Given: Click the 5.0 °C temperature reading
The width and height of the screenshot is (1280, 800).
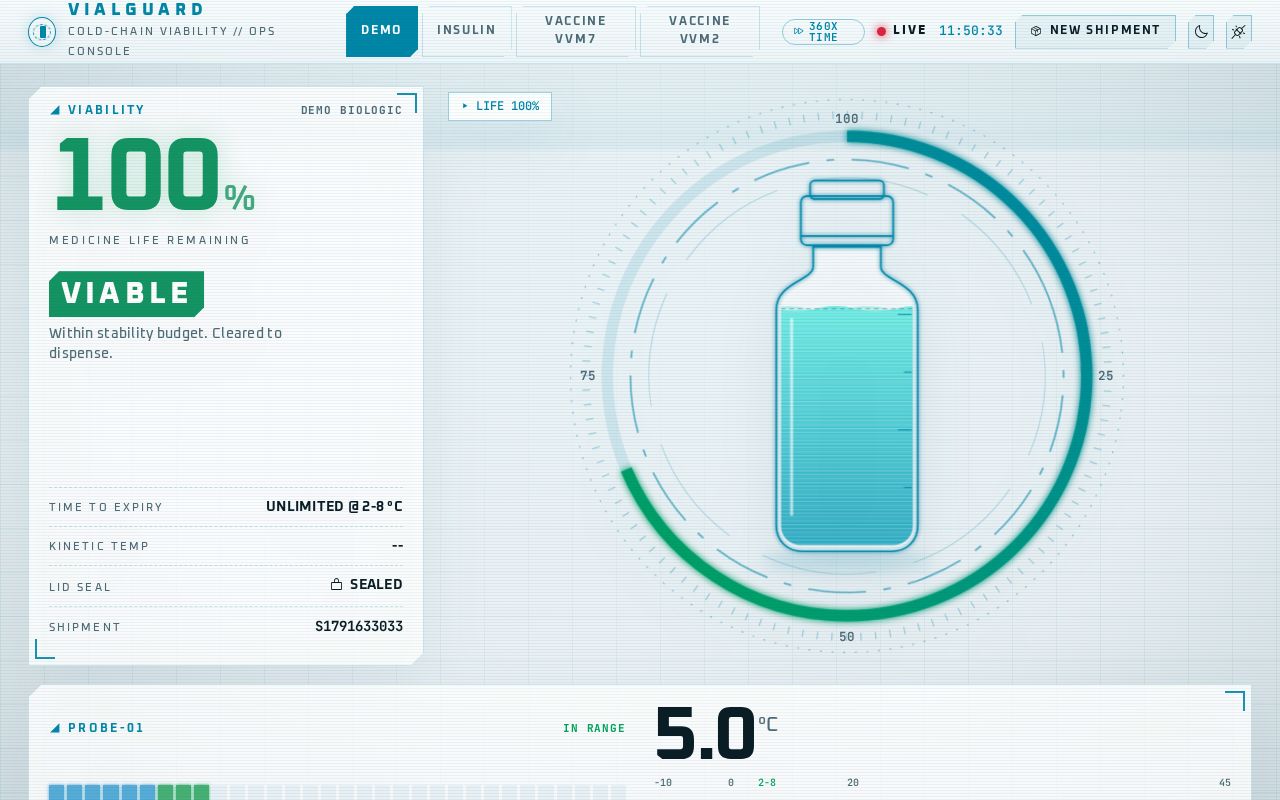Looking at the screenshot, I should 715,734.
